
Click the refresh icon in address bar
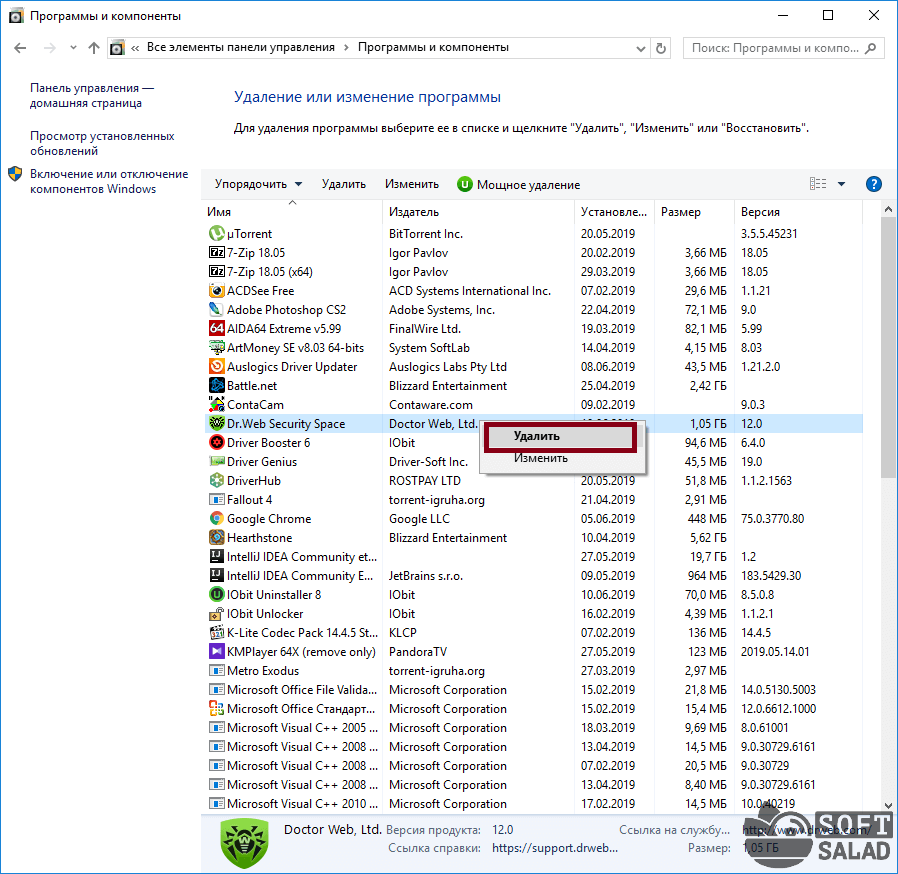(x=660, y=48)
